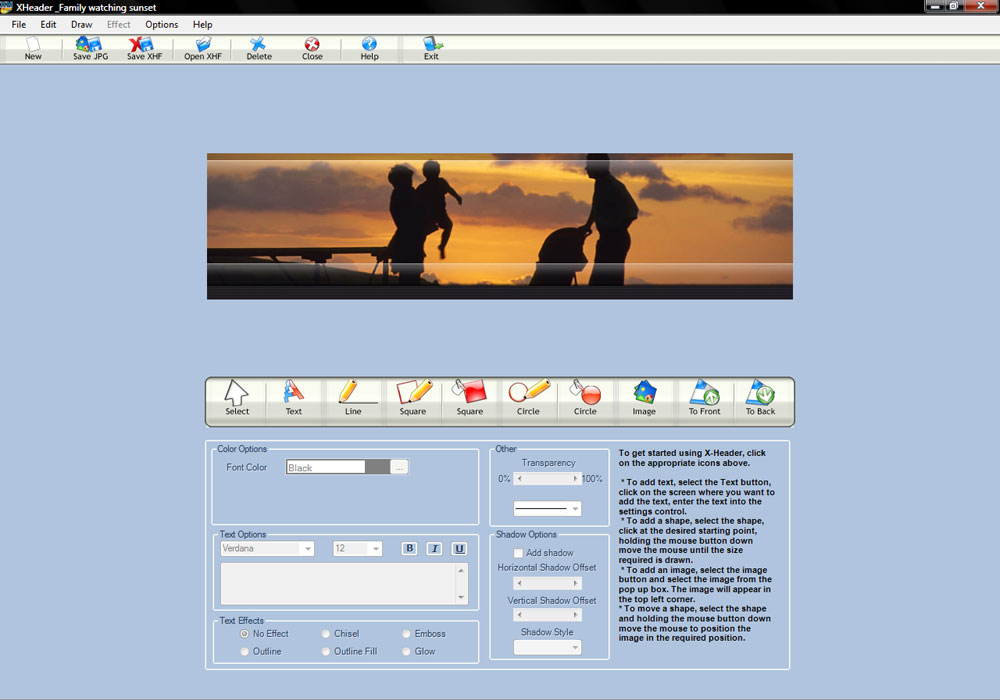Click the New document toolbar icon
The height and width of the screenshot is (700, 1000).
[x=33, y=48]
